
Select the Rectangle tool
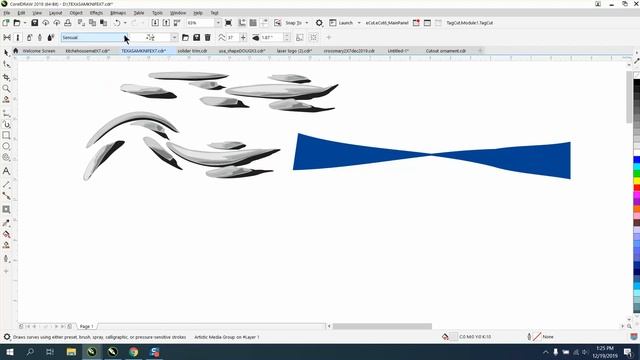point(6,135)
